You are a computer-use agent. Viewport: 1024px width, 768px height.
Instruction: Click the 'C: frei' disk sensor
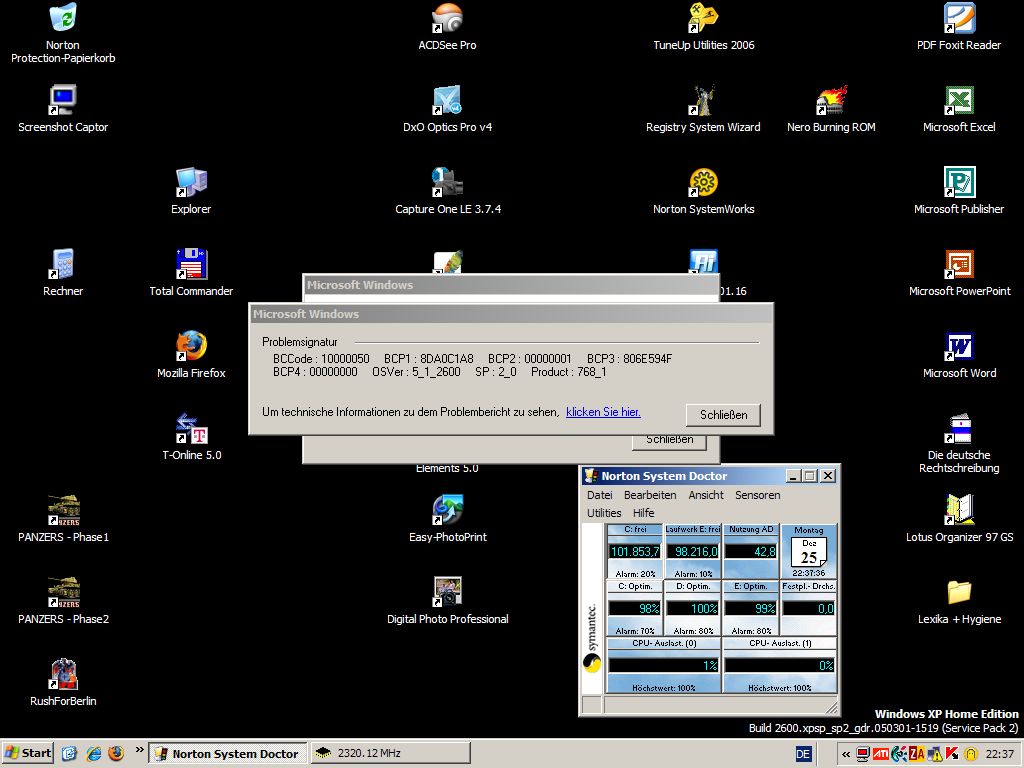pos(635,551)
